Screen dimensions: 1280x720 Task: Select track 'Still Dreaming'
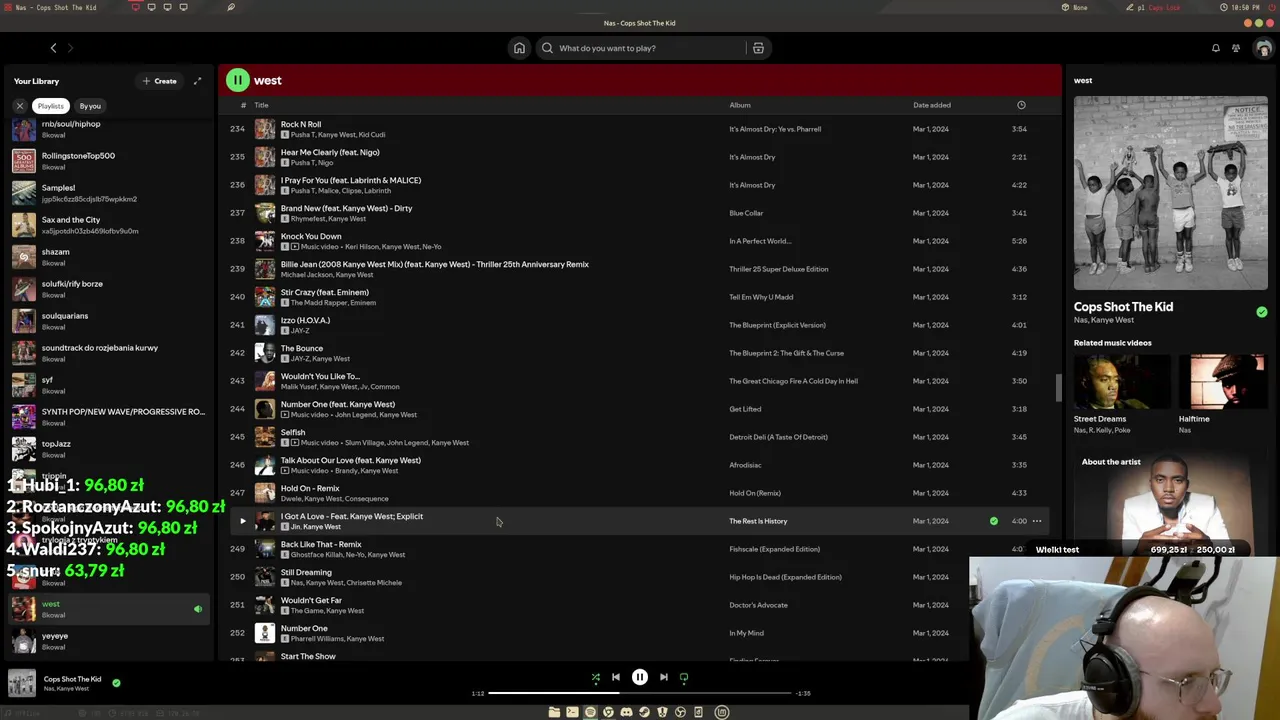(x=640, y=577)
